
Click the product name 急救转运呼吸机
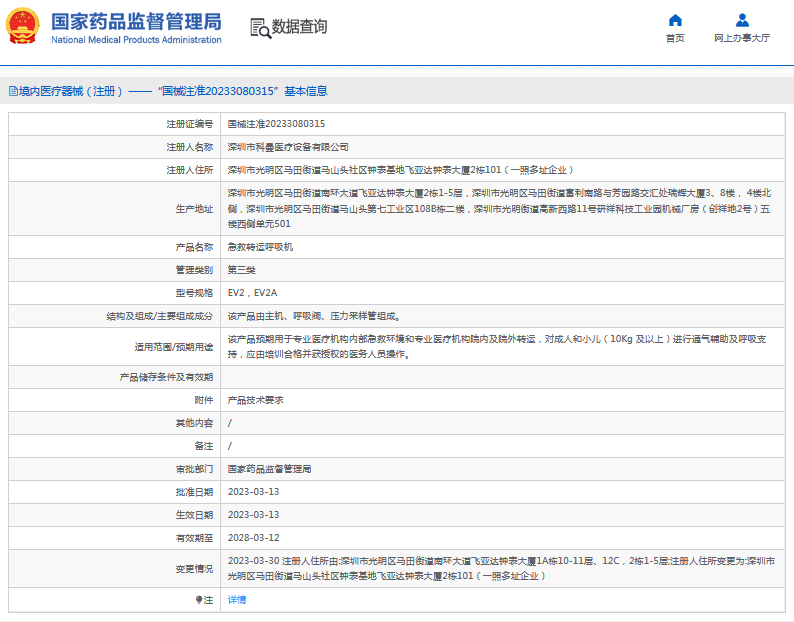pos(260,247)
